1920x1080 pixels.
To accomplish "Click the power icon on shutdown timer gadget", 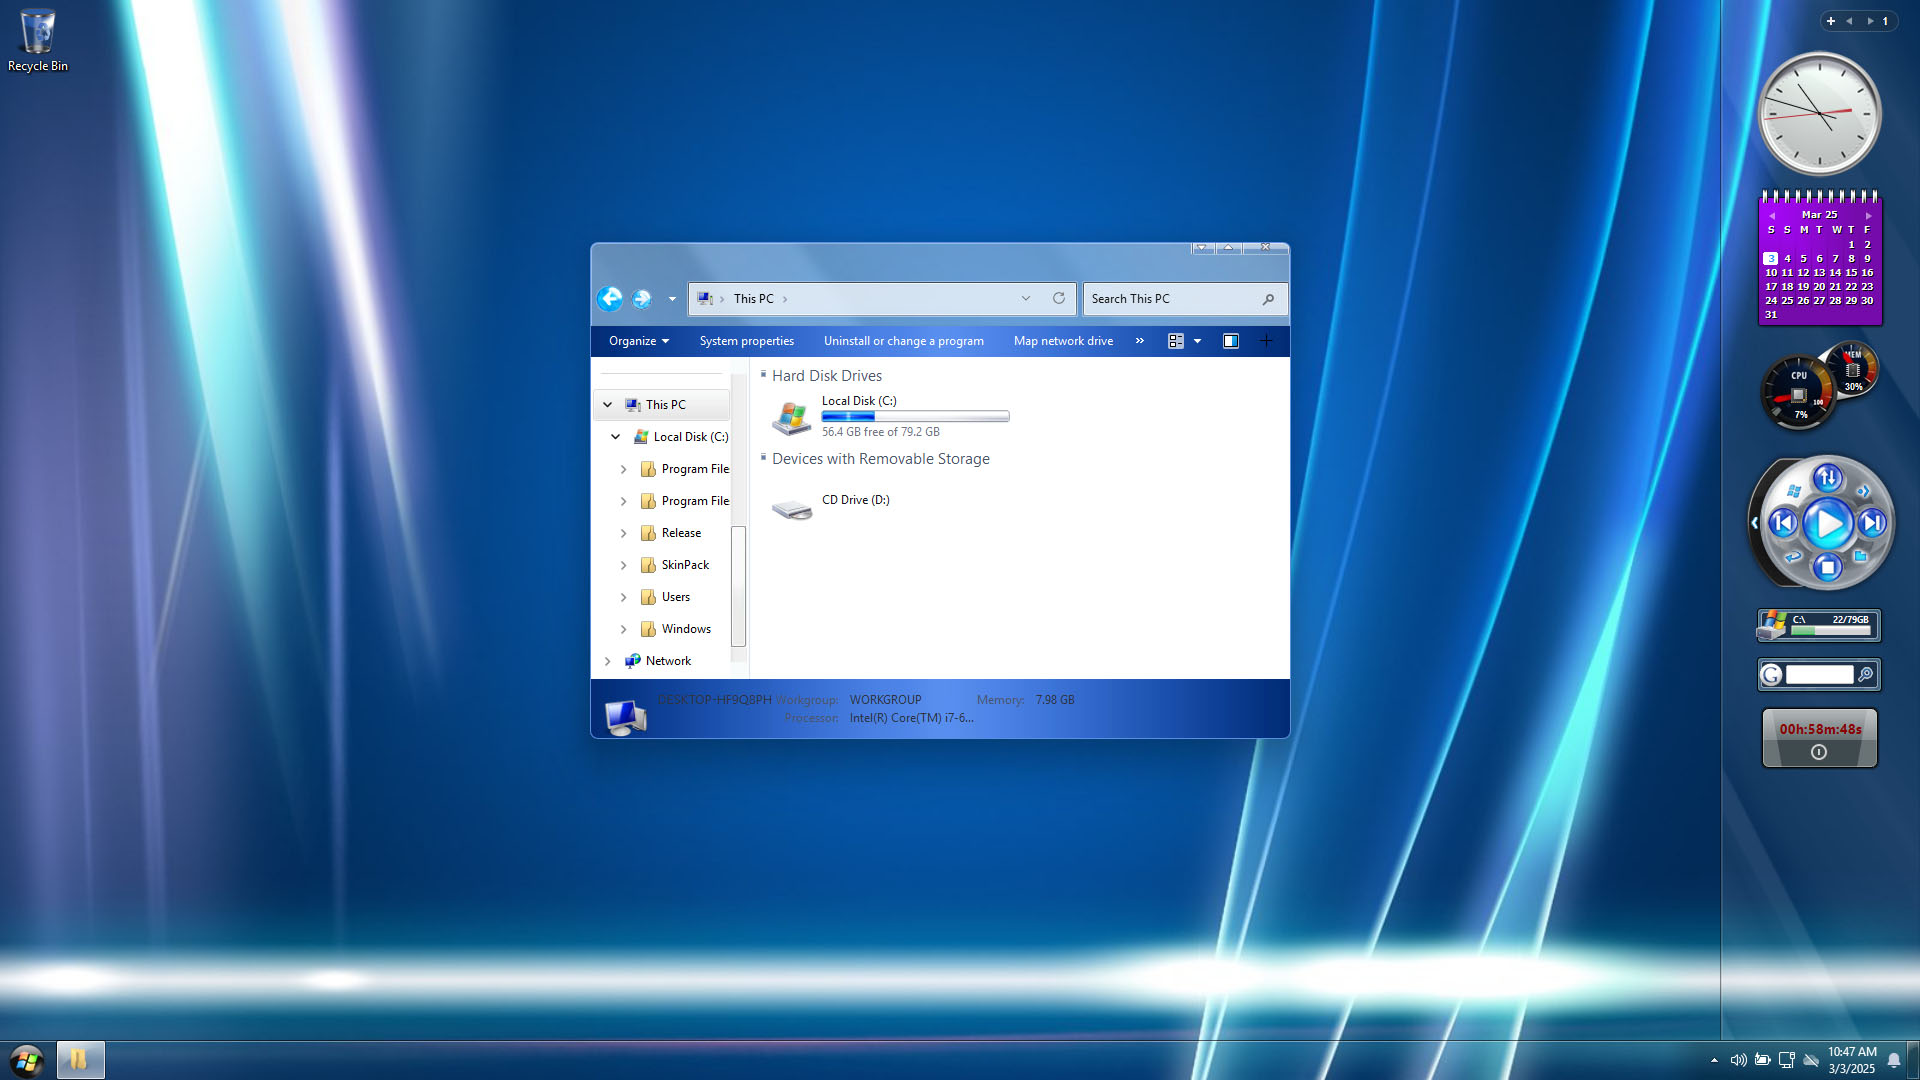I will coord(1819,752).
